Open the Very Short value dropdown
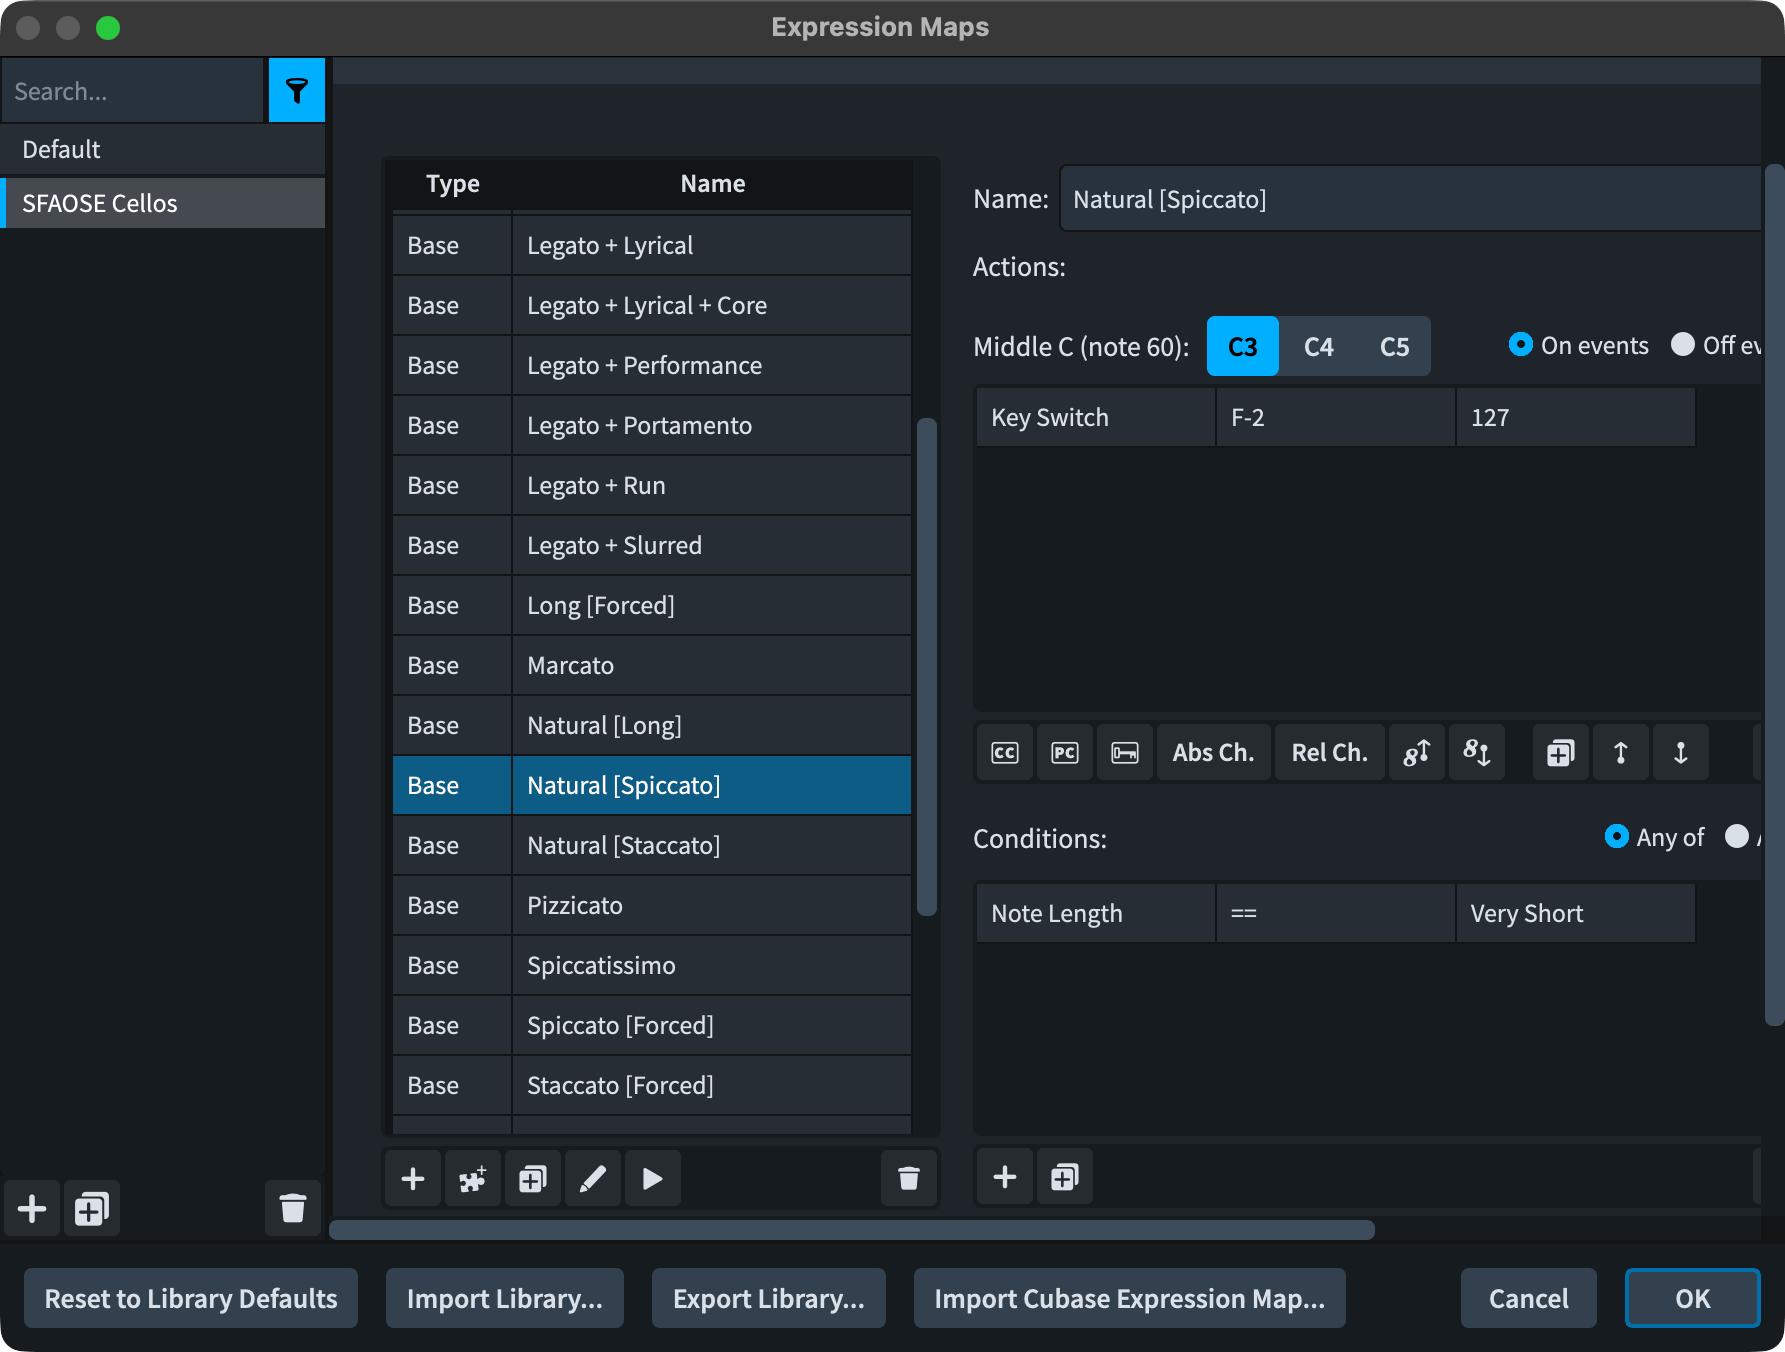This screenshot has height=1352, width=1785. point(1575,913)
